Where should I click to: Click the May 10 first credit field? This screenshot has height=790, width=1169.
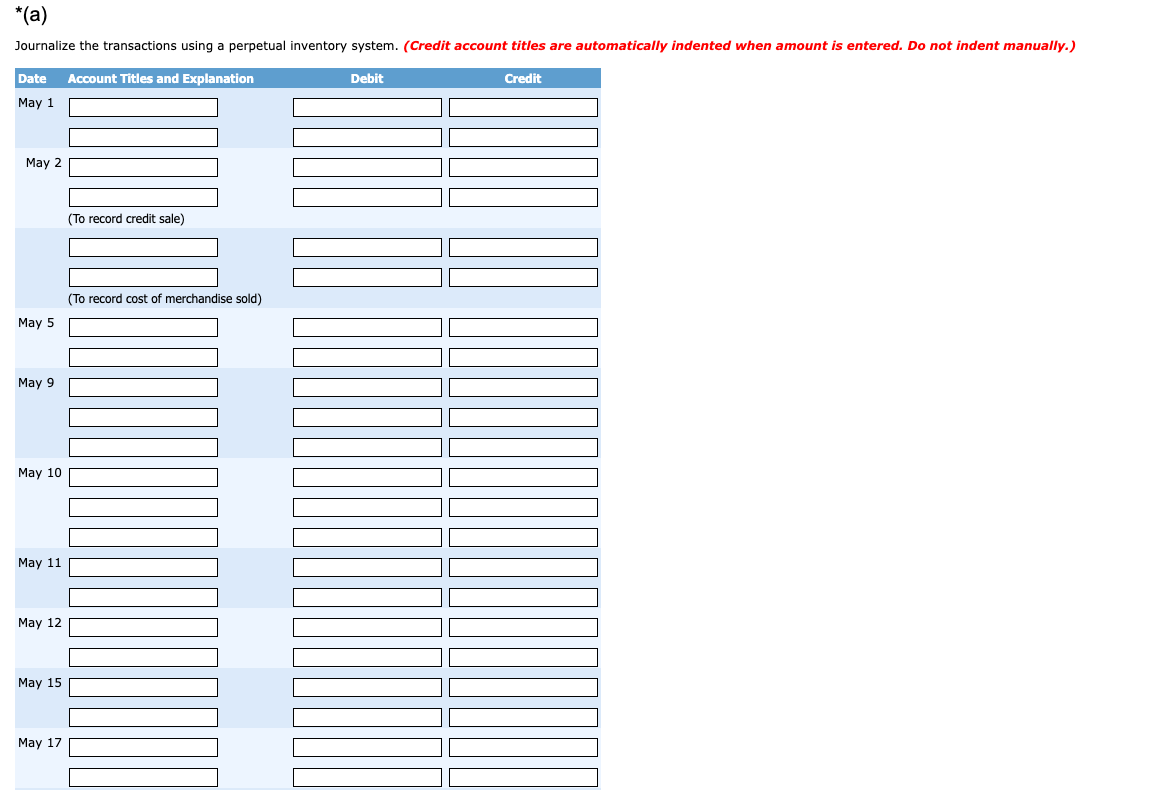coord(523,478)
